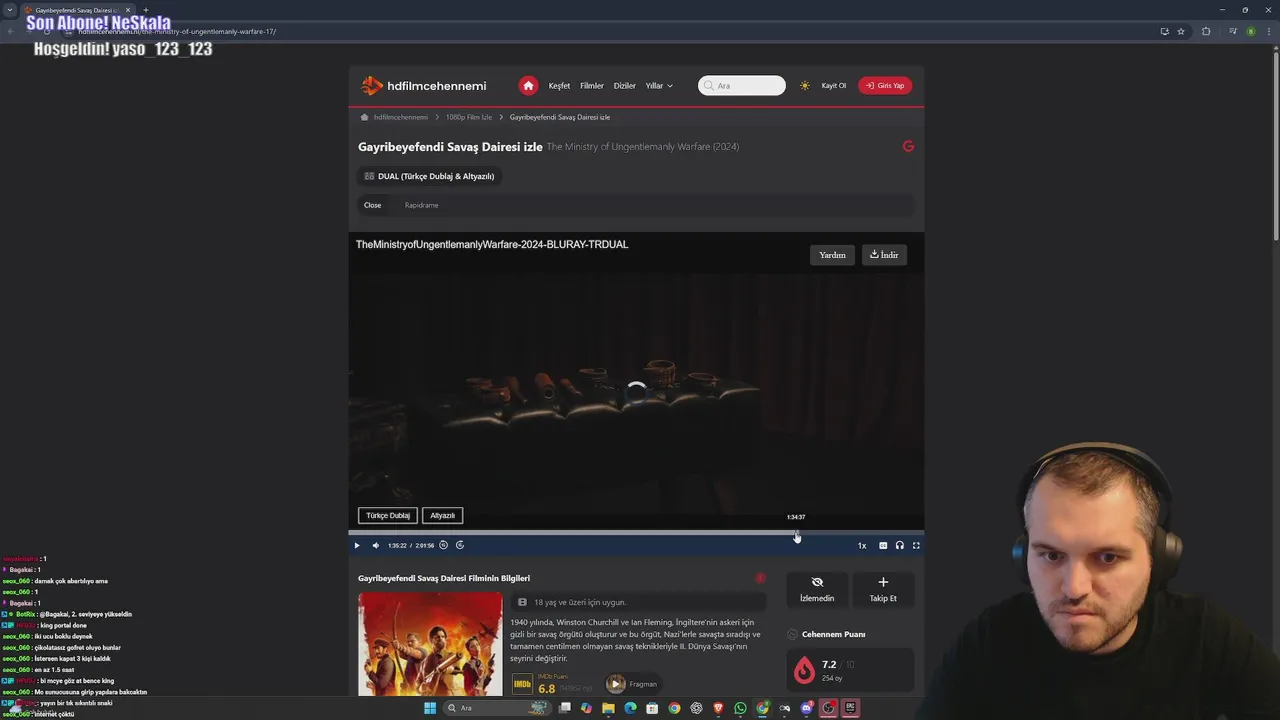The height and width of the screenshot is (720, 1280).
Task: Open ChatGPT app from taskbar
Action: (x=696, y=708)
